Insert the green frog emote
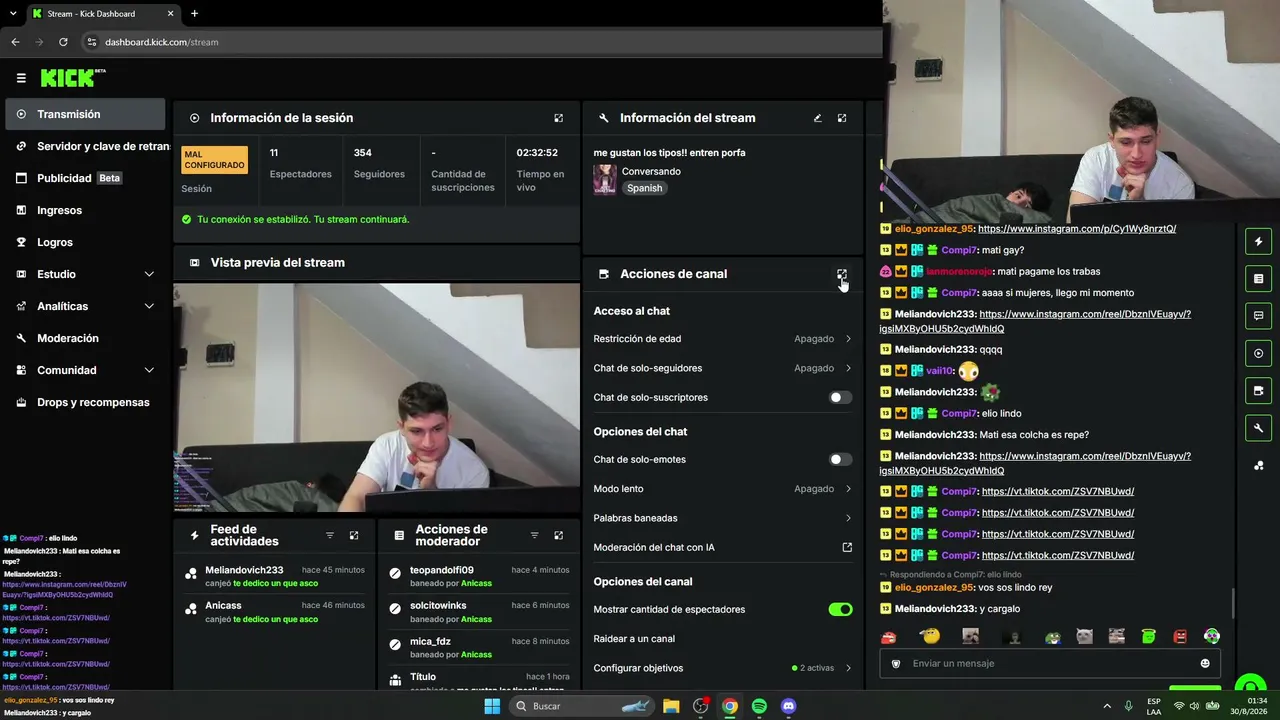 pyautogui.click(x=1052, y=636)
